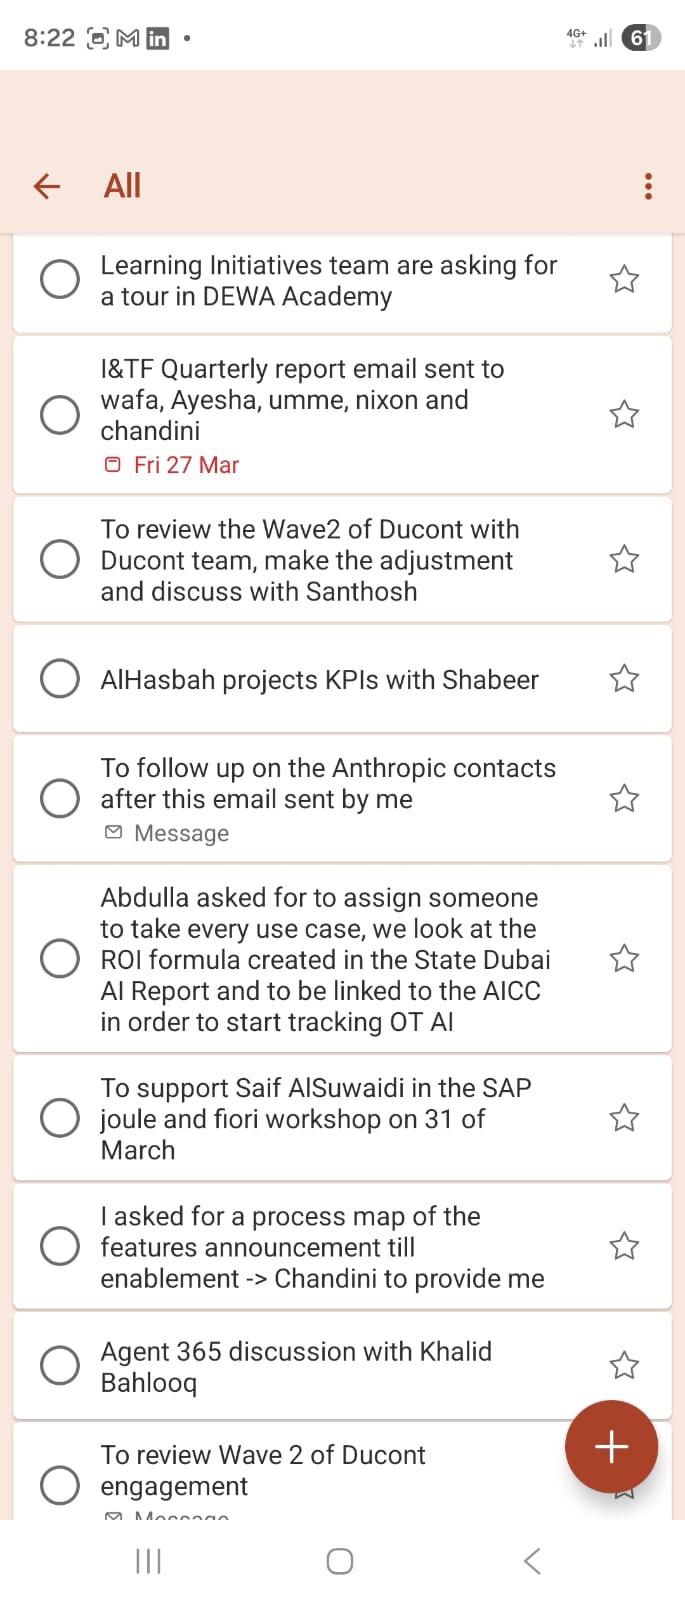Viewport: 685px width, 1600px height.
Task: Complete the Wave2 Ducont review with Santhosh
Action: pyautogui.click(x=60, y=559)
